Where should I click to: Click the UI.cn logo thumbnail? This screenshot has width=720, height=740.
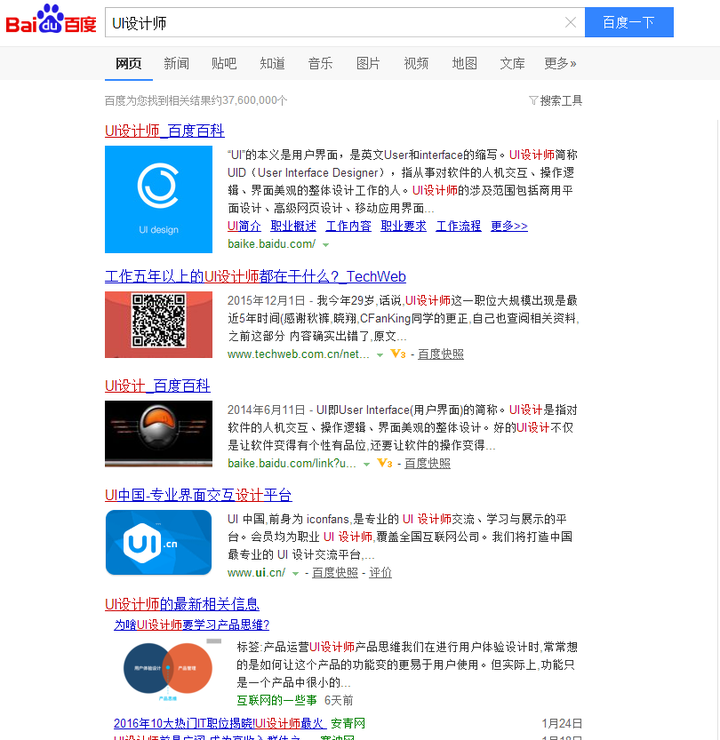[x=159, y=543]
